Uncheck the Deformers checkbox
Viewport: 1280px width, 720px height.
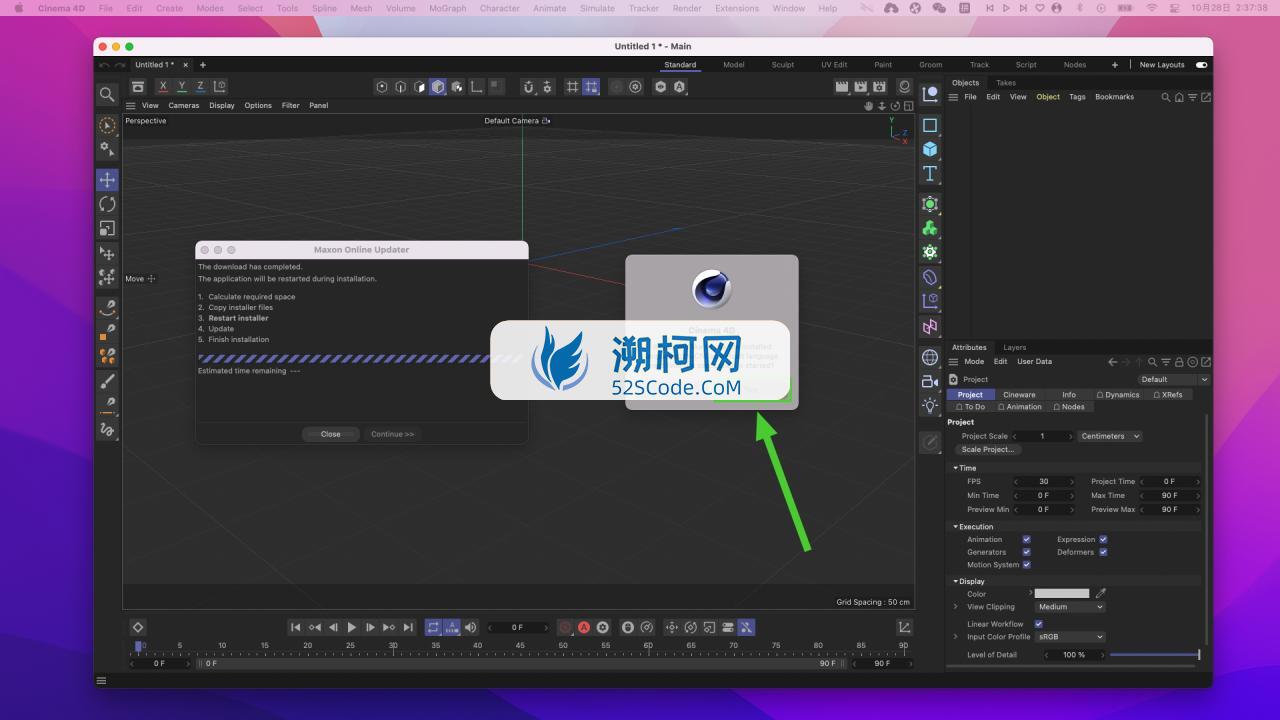(1103, 552)
